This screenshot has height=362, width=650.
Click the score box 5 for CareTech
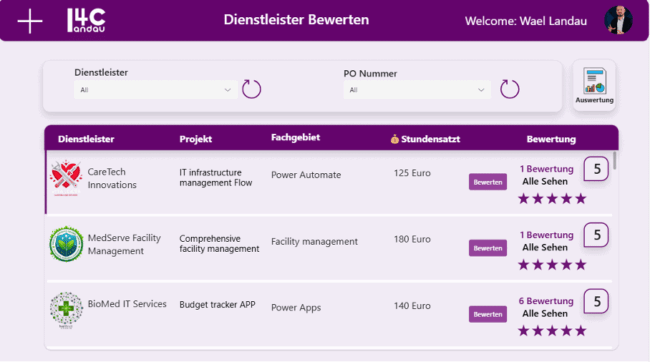(596, 169)
